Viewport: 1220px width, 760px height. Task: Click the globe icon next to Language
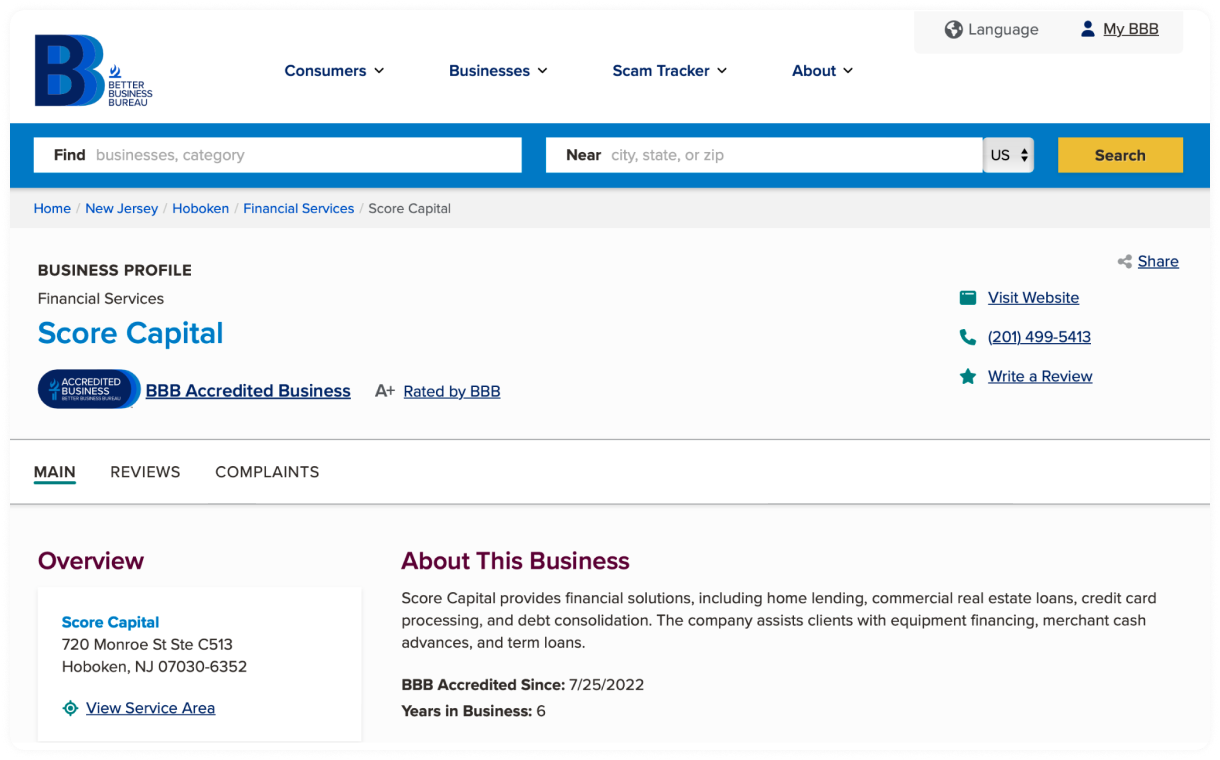coord(953,30)
